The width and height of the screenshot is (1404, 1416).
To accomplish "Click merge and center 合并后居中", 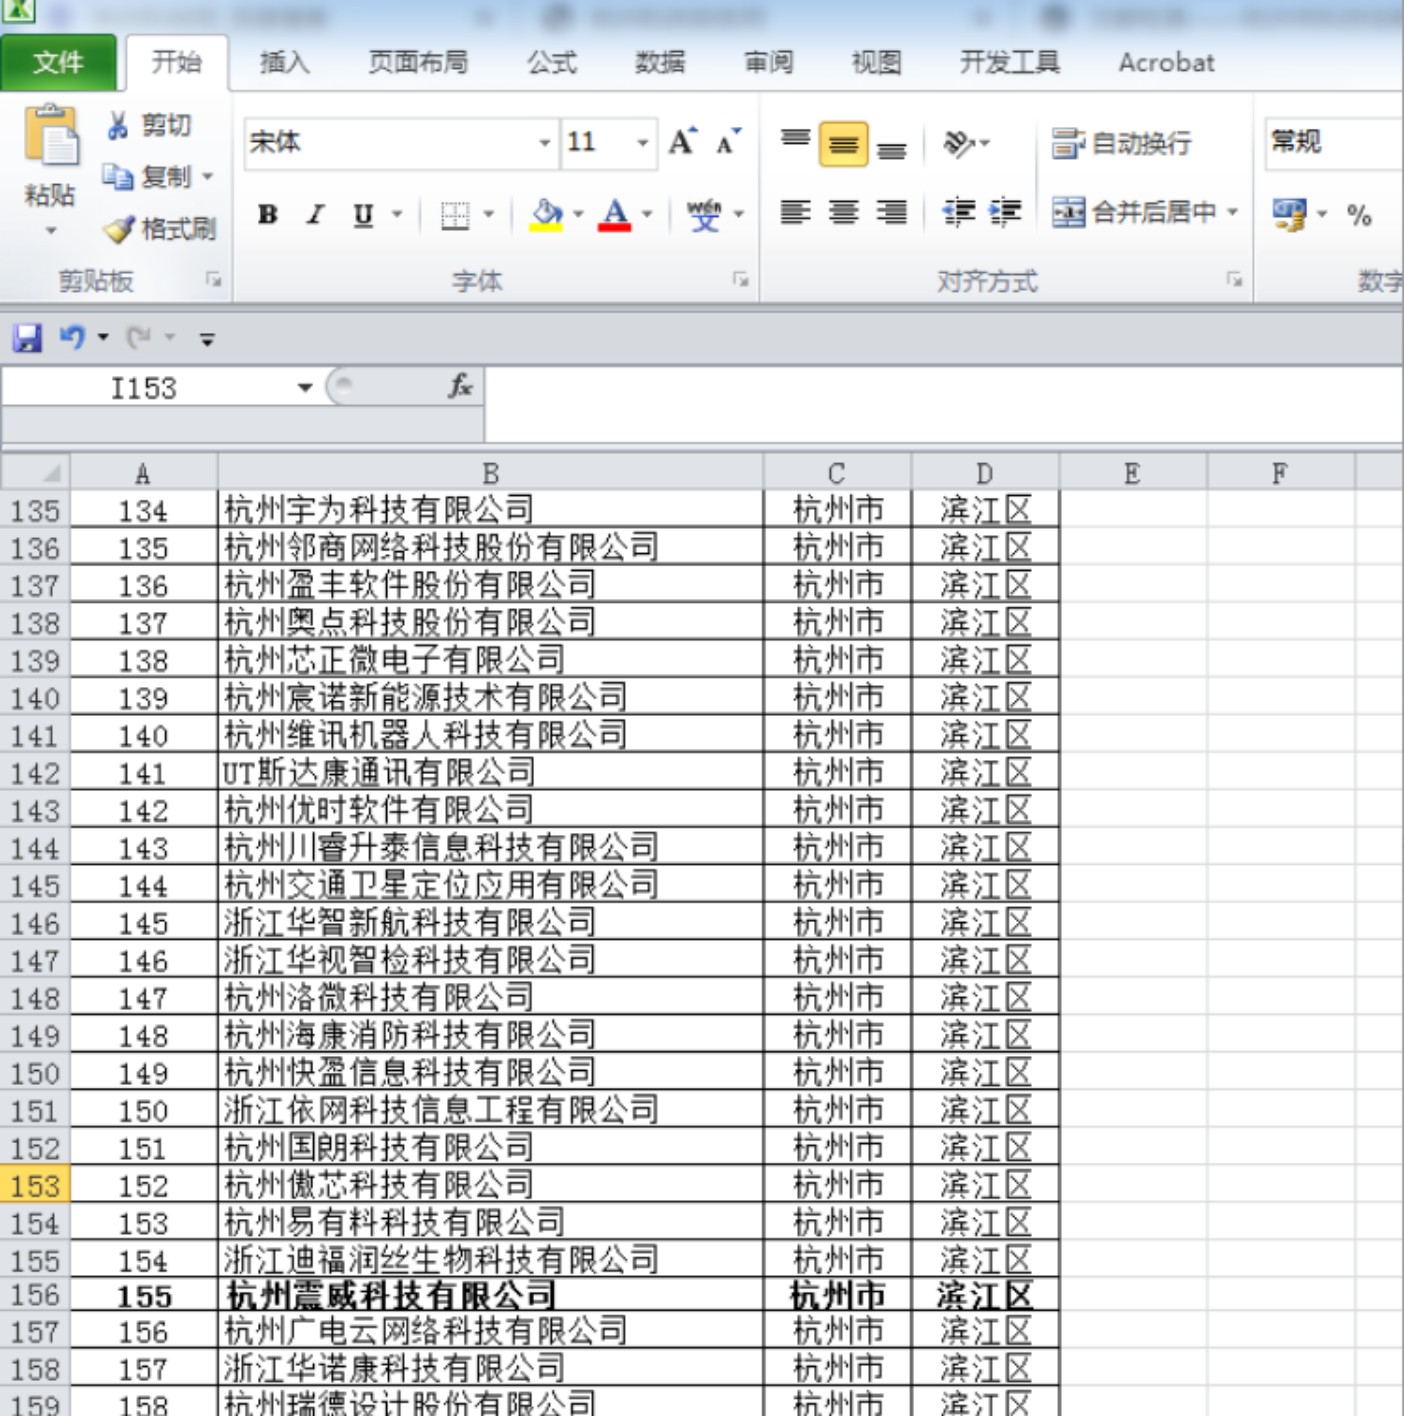I will [x=1134, y=212].
